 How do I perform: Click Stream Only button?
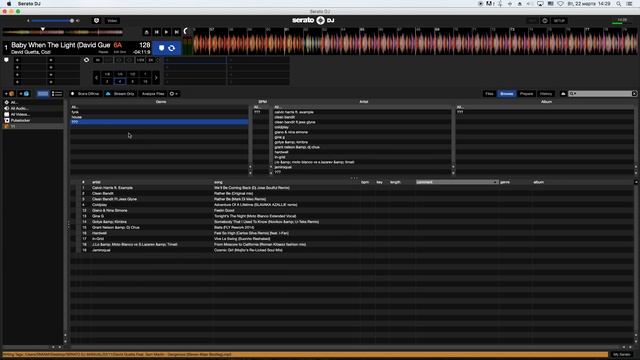click(x=120, y=94)
